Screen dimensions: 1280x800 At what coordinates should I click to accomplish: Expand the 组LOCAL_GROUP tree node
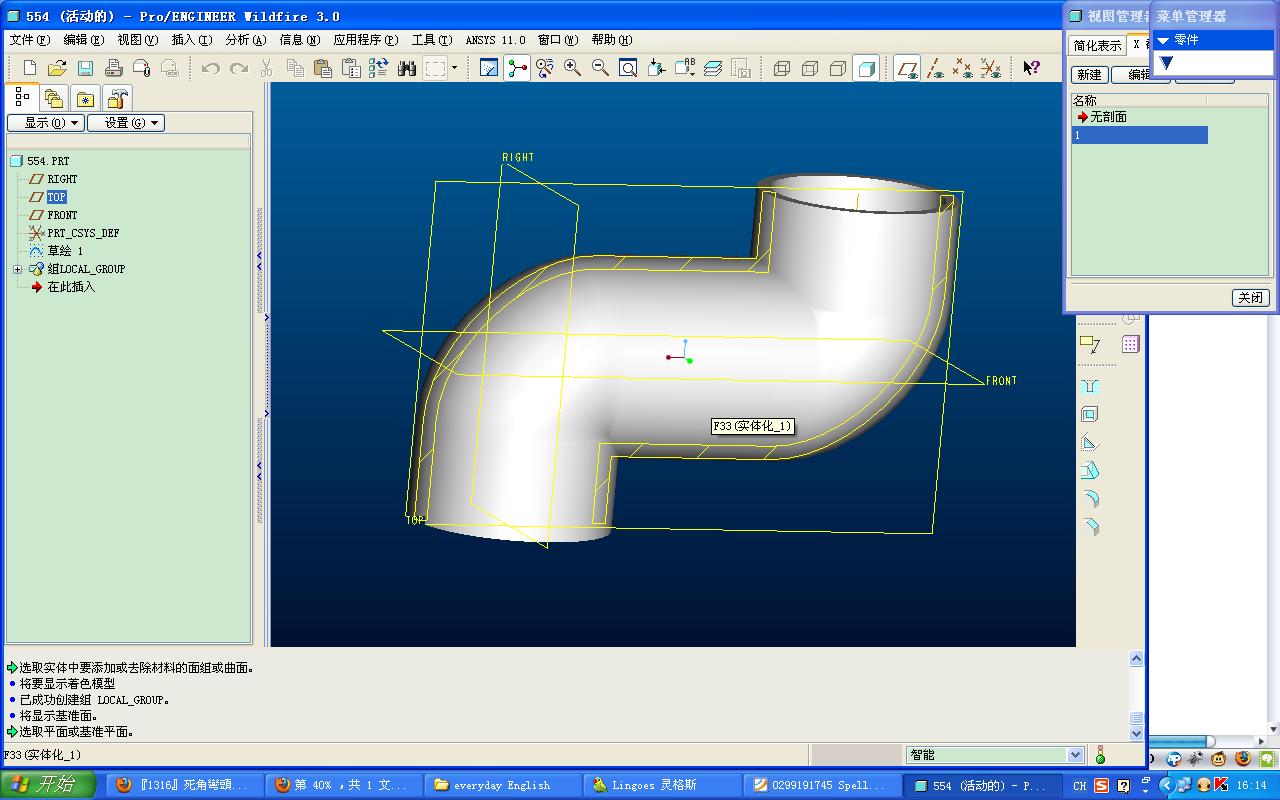click(x=17, y=269)
